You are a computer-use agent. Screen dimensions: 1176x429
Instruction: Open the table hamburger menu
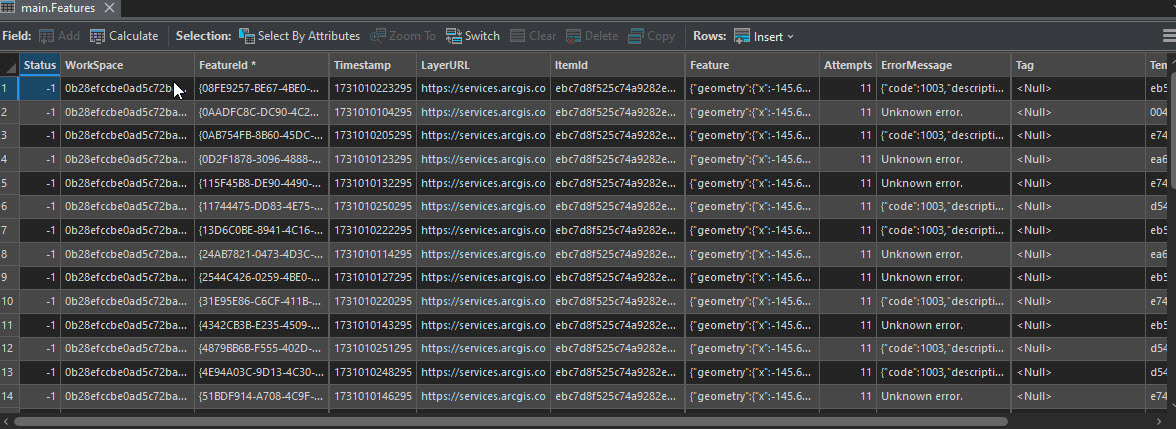coord(1168,36)
